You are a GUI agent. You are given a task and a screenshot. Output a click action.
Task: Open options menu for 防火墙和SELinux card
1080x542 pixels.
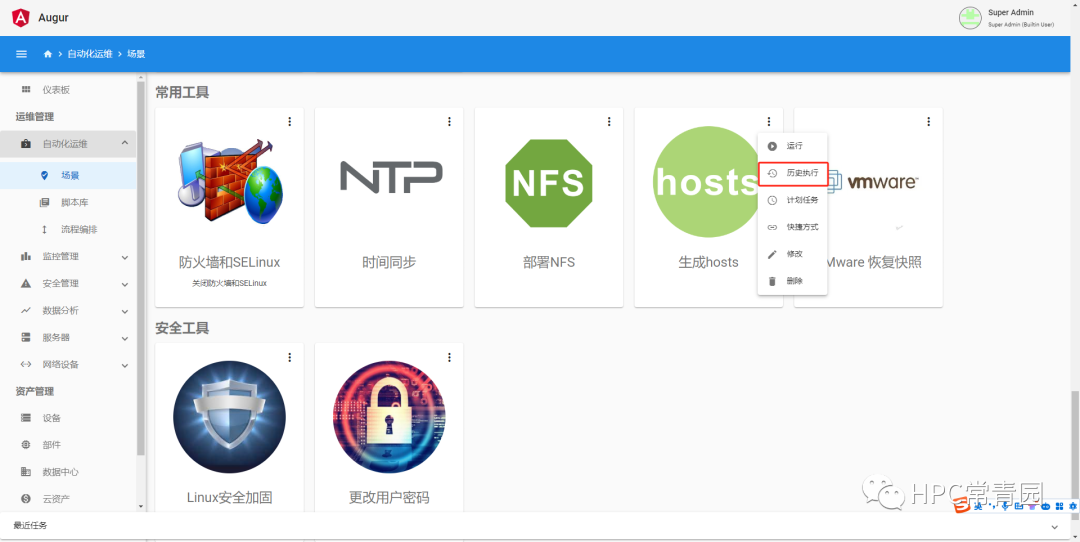pyautogui.click(x=289, y=121)
